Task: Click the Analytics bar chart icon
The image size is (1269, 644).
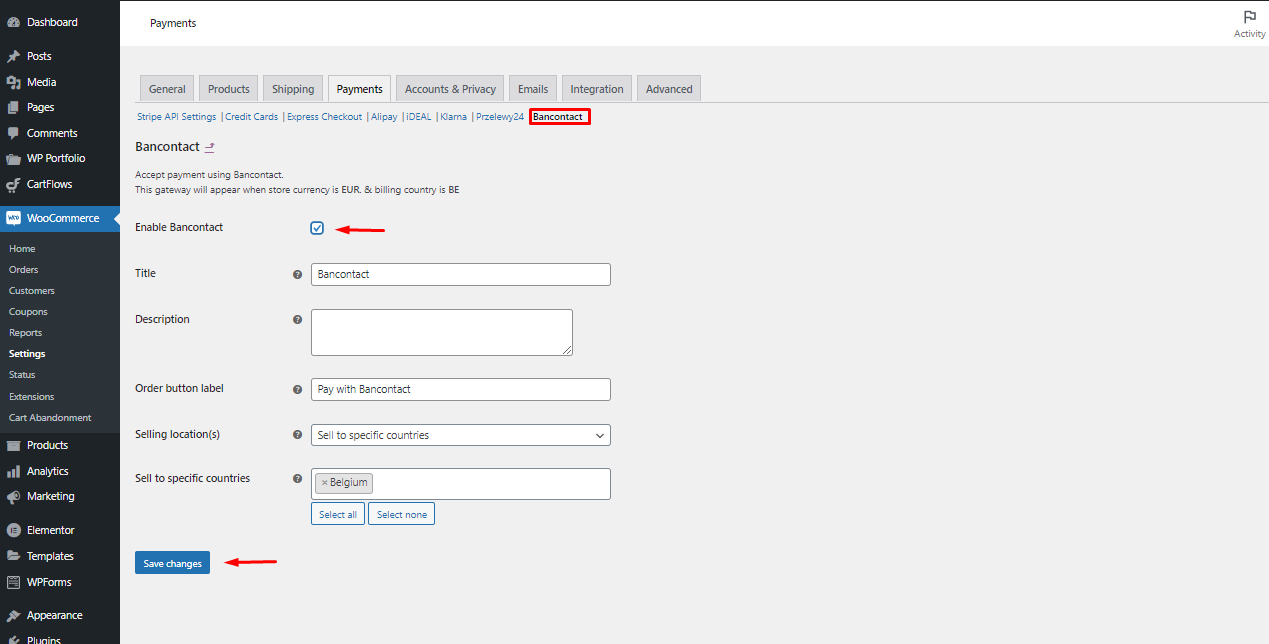Action: tap(14, 471)
